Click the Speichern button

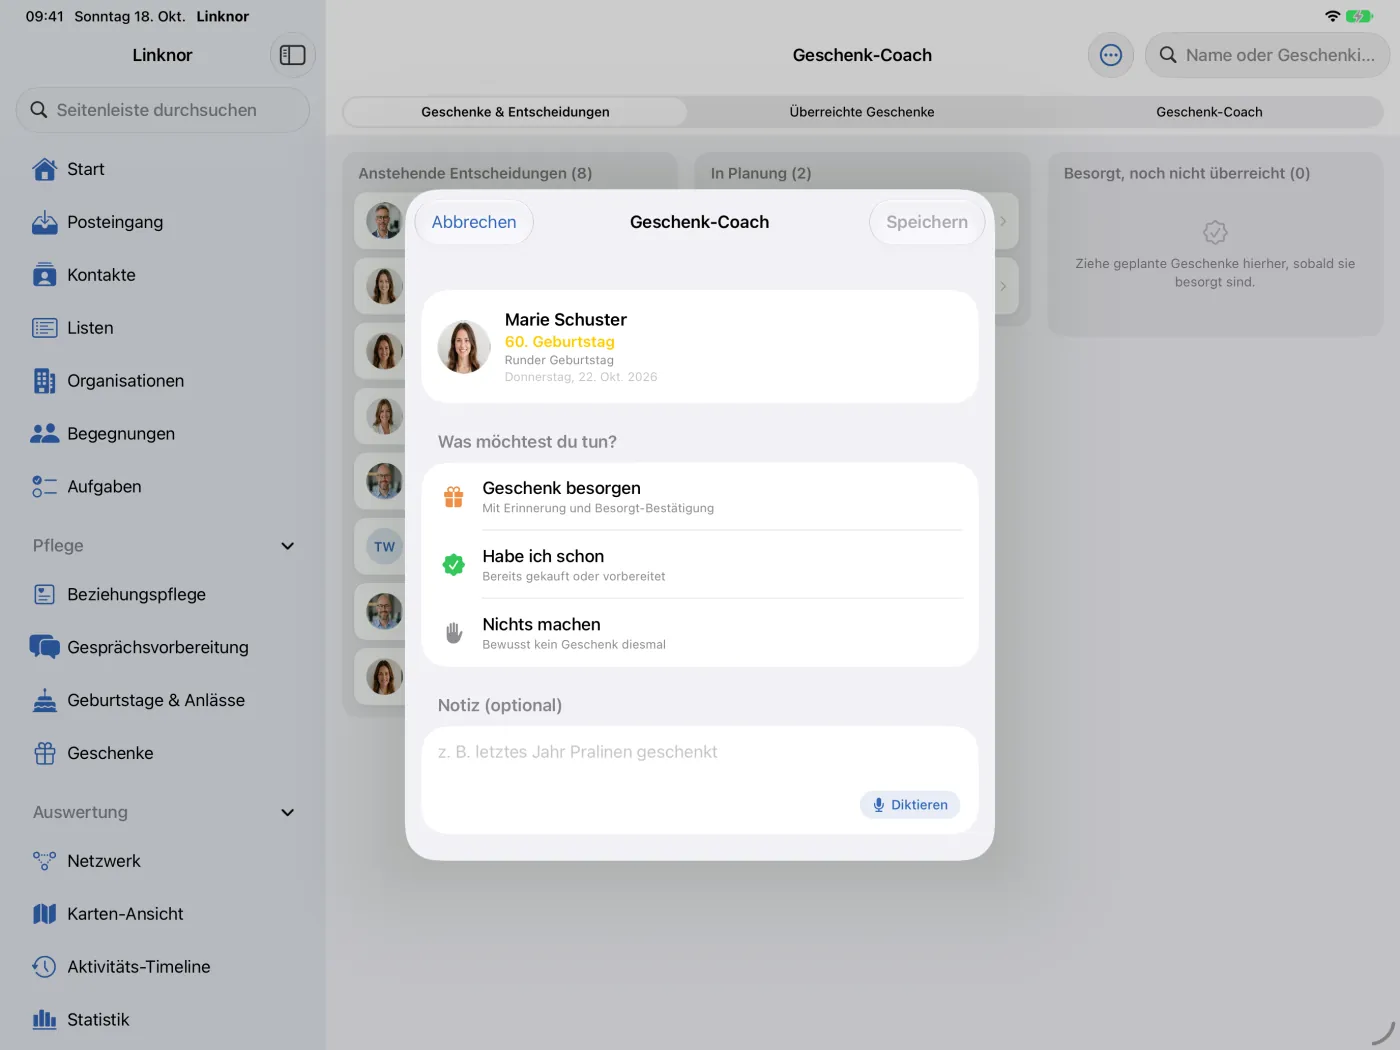click(x=927, y=222)
